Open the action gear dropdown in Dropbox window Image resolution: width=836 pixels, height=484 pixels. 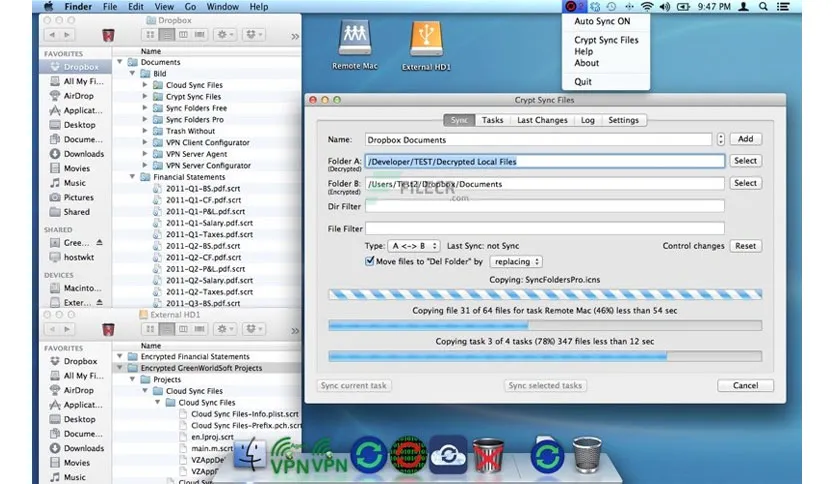coord(224,35)
